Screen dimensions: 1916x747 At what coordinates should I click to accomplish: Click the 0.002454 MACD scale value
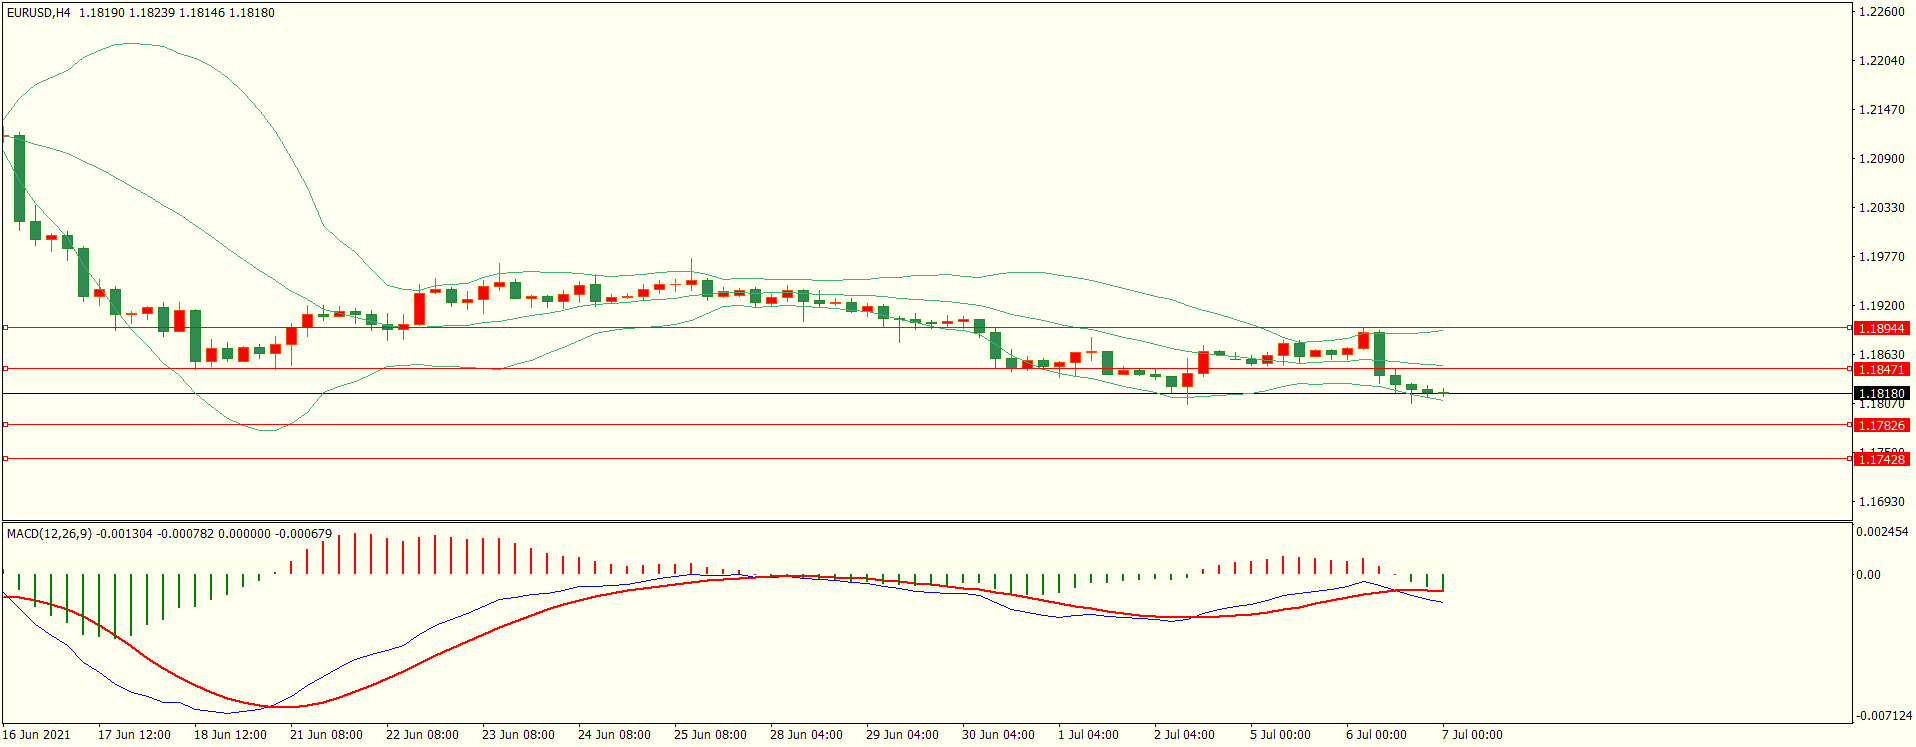point(1882,532)
